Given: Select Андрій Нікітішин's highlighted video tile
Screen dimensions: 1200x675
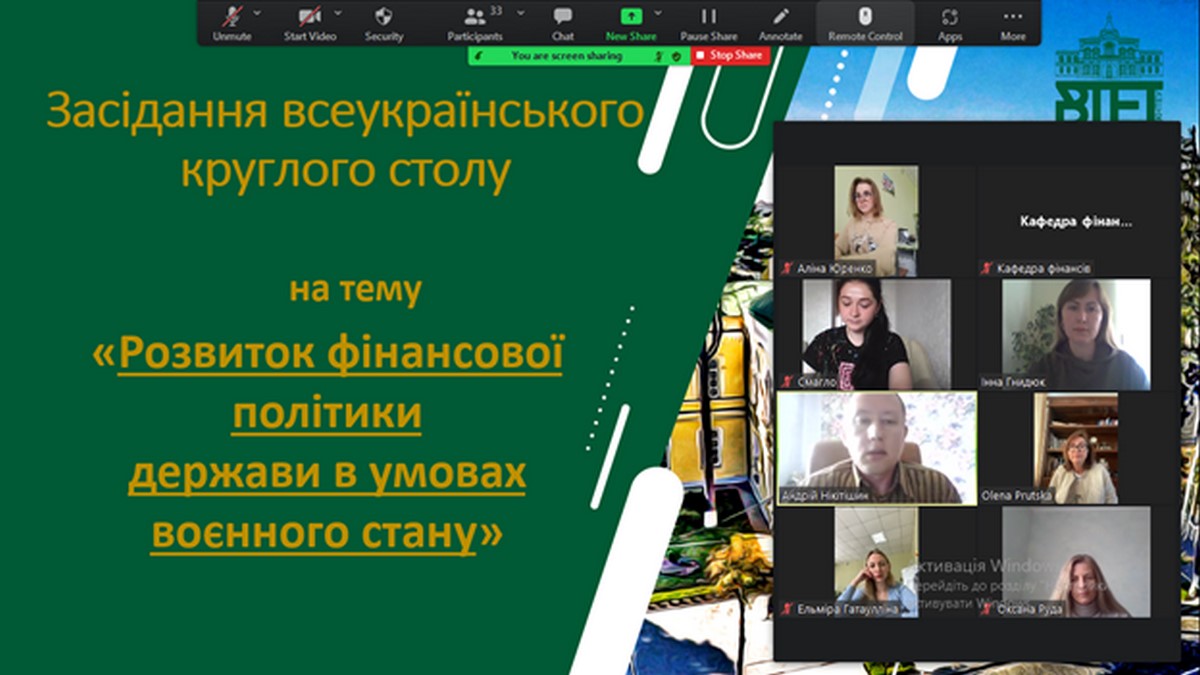Looking at the screenshot, I should (877, 447).
